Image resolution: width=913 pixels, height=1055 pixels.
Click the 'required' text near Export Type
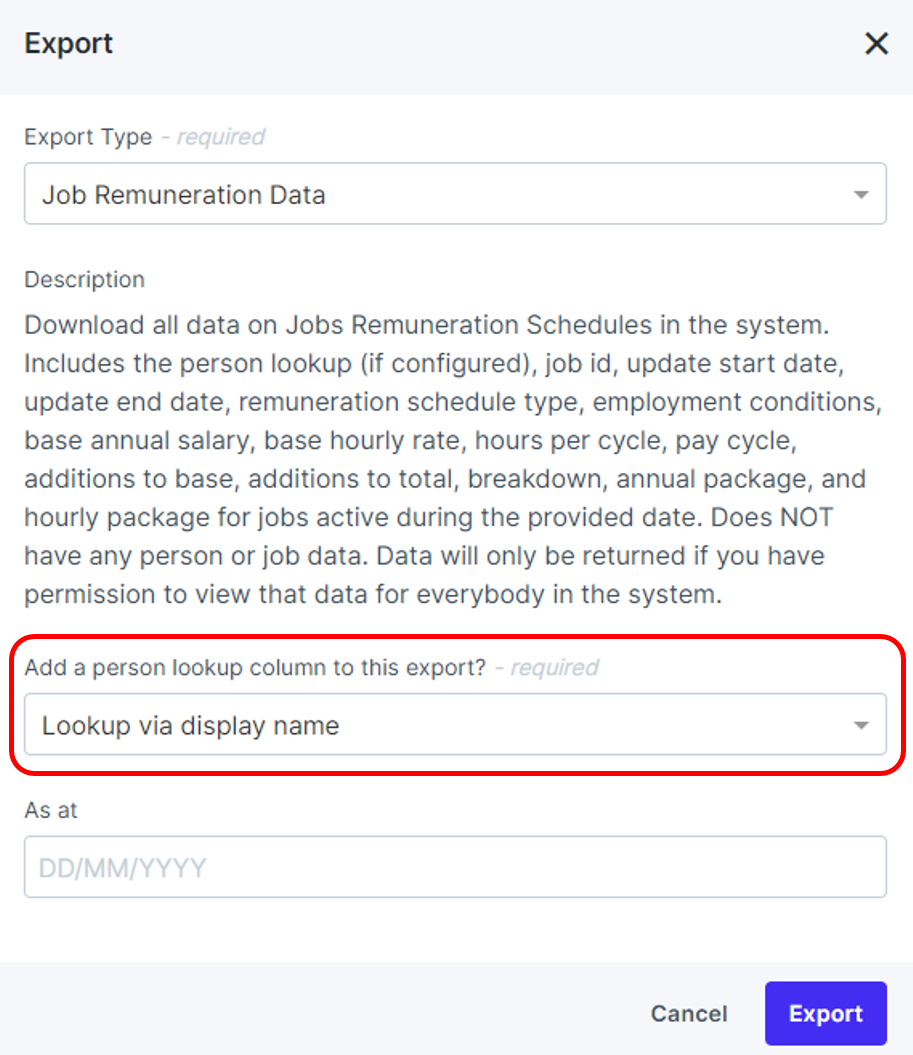tap(220, 137)
